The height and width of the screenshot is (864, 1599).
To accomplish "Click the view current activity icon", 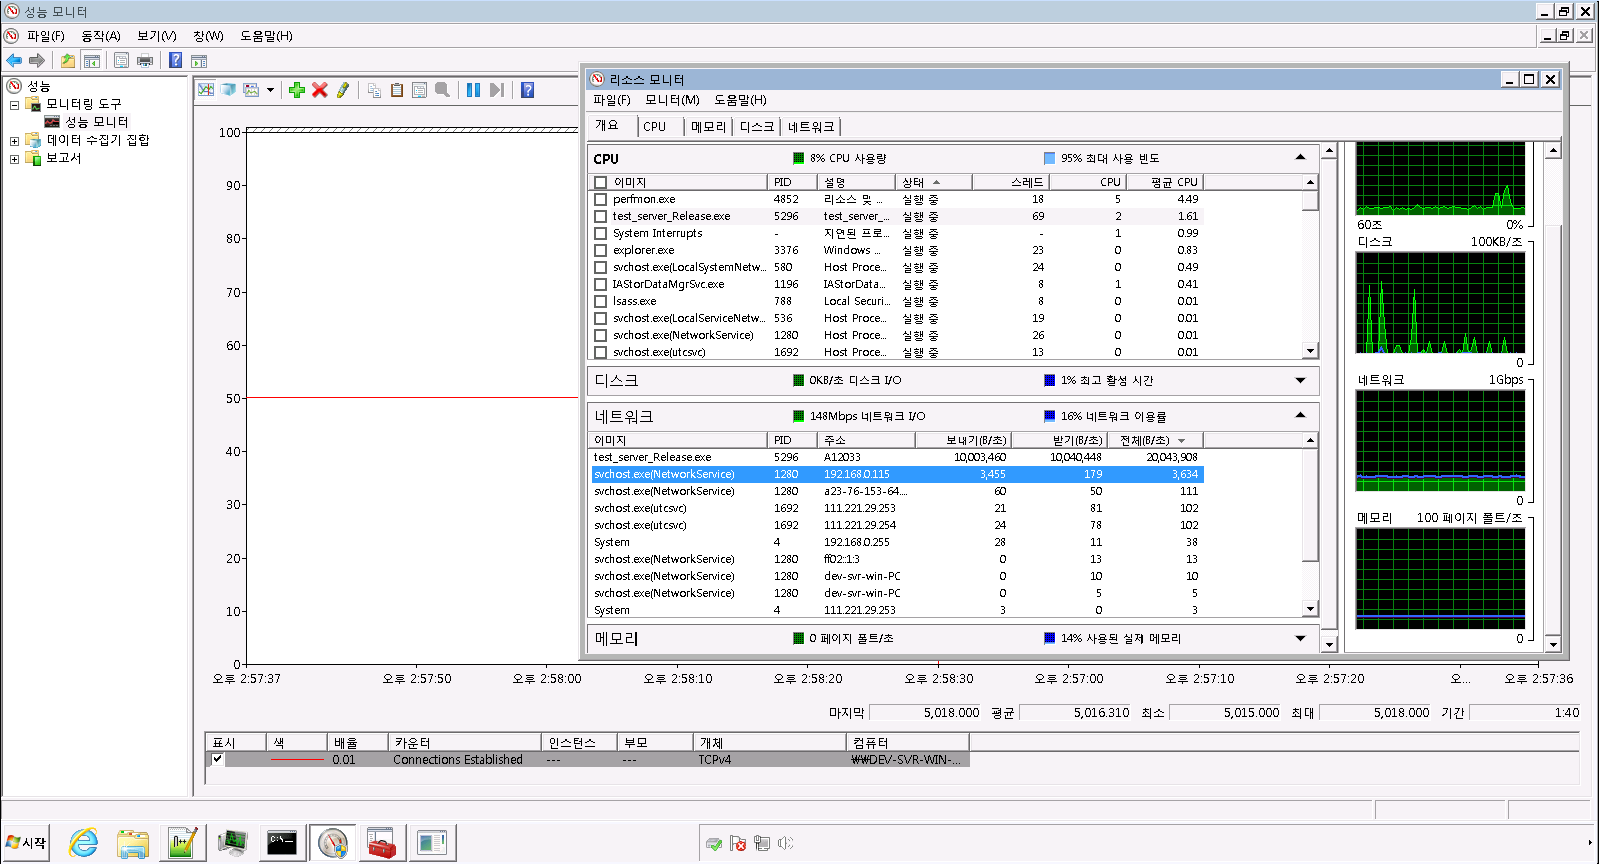I will click(x=206, y=90).
